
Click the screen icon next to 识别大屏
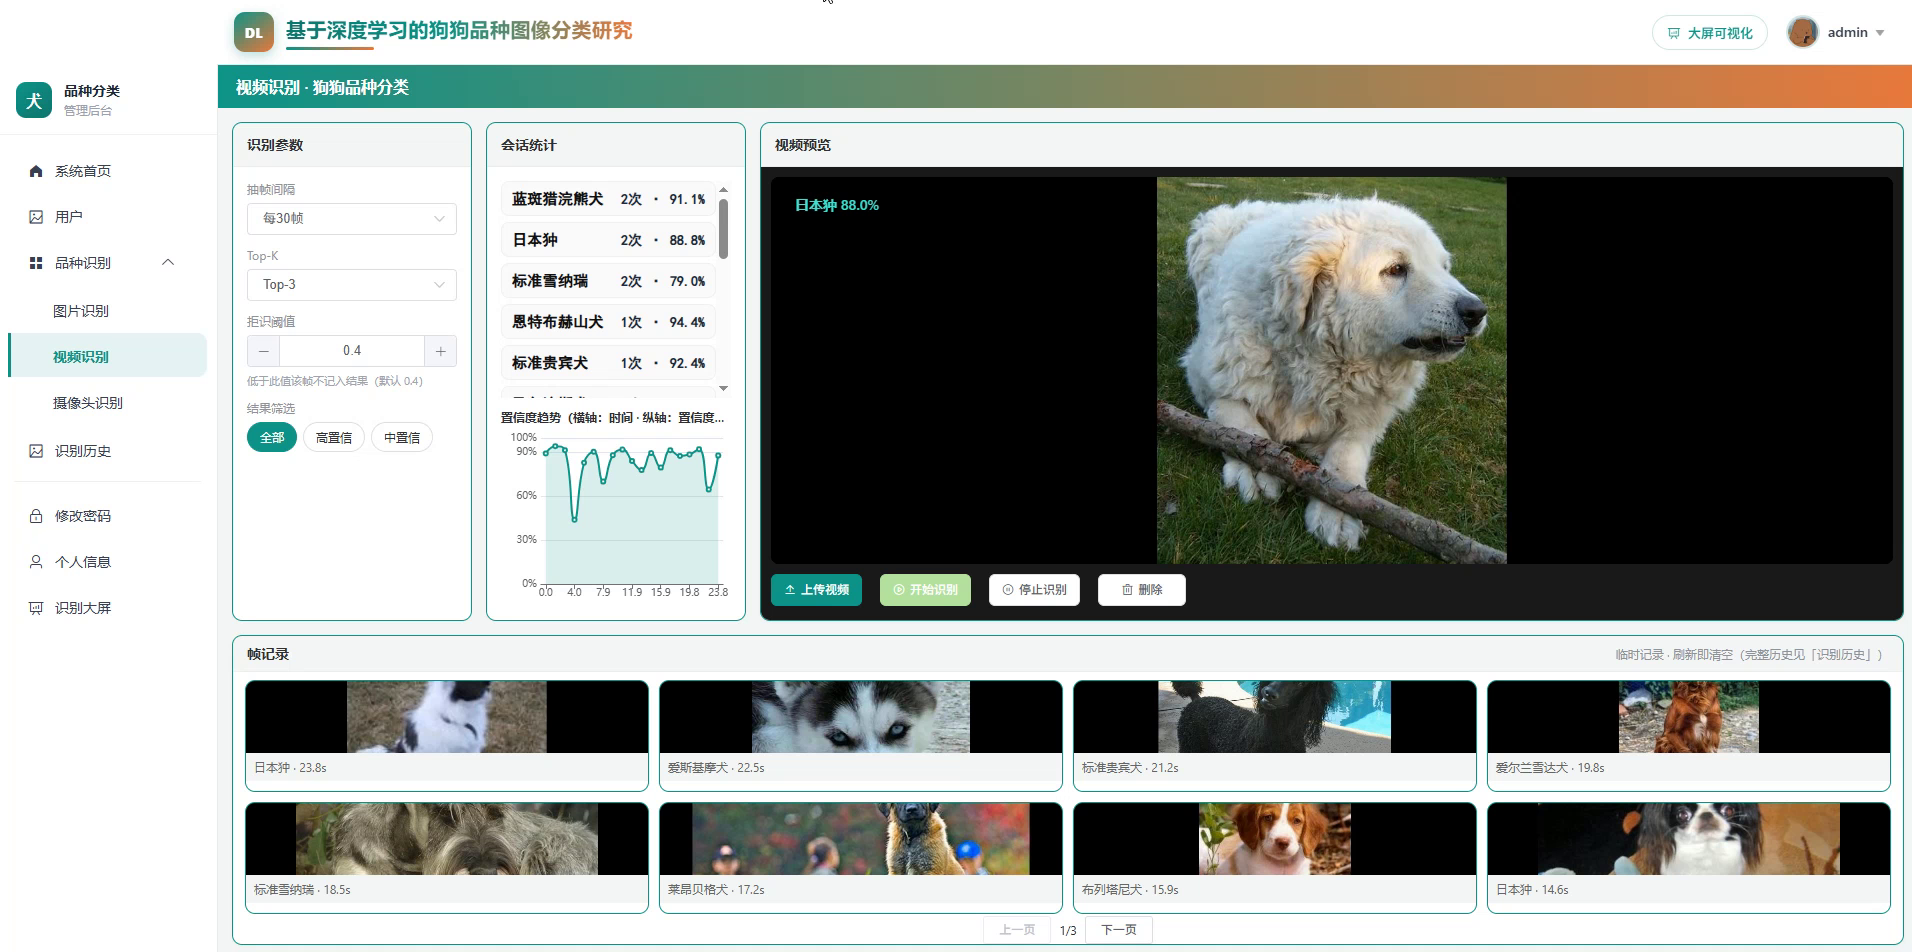(36, 608)
